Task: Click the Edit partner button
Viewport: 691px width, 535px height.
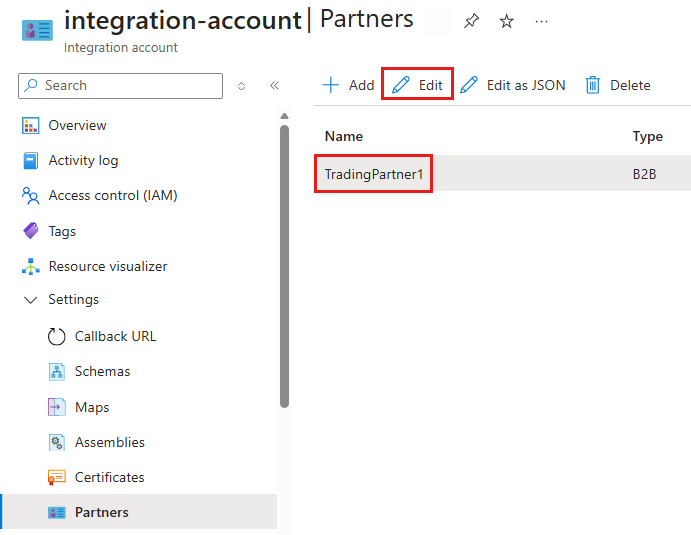Action: tap(418, 86)
